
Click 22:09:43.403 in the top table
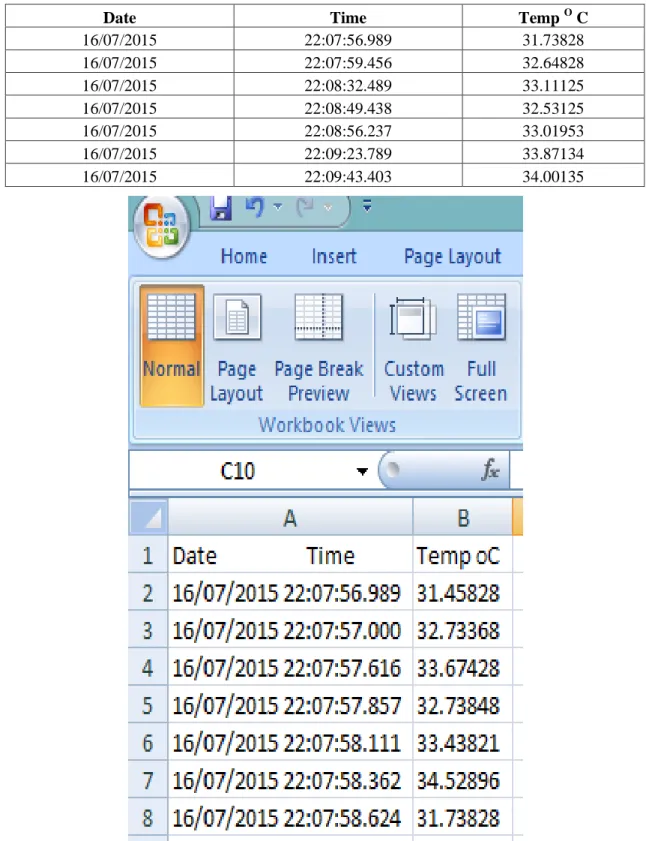tap(348, 176)
